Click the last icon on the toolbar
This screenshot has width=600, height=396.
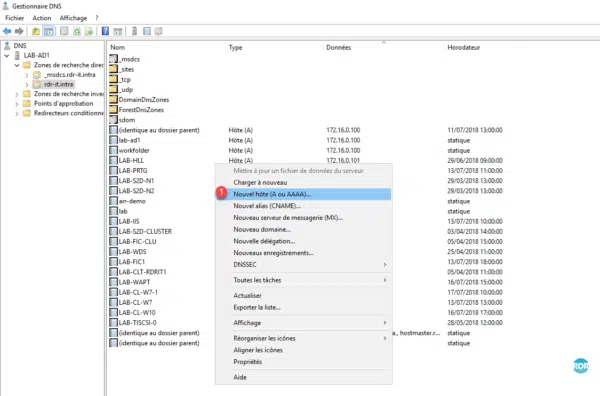pos(158,31)
